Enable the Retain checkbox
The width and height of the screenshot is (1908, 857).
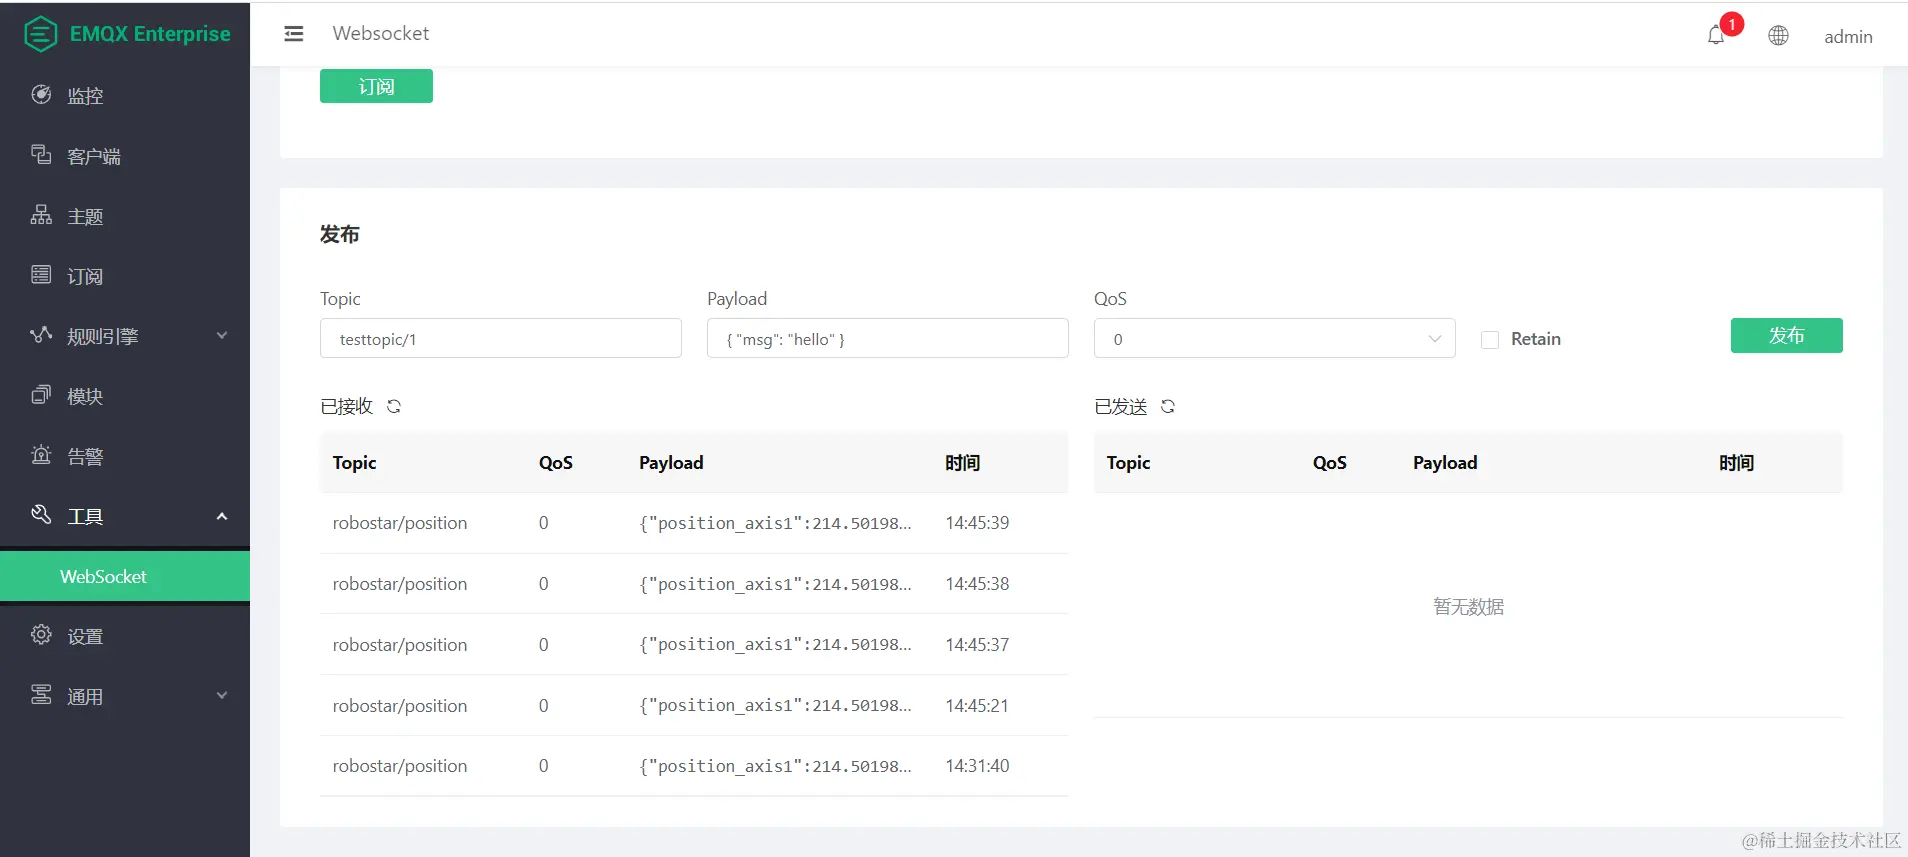(x=1490, y=340)
